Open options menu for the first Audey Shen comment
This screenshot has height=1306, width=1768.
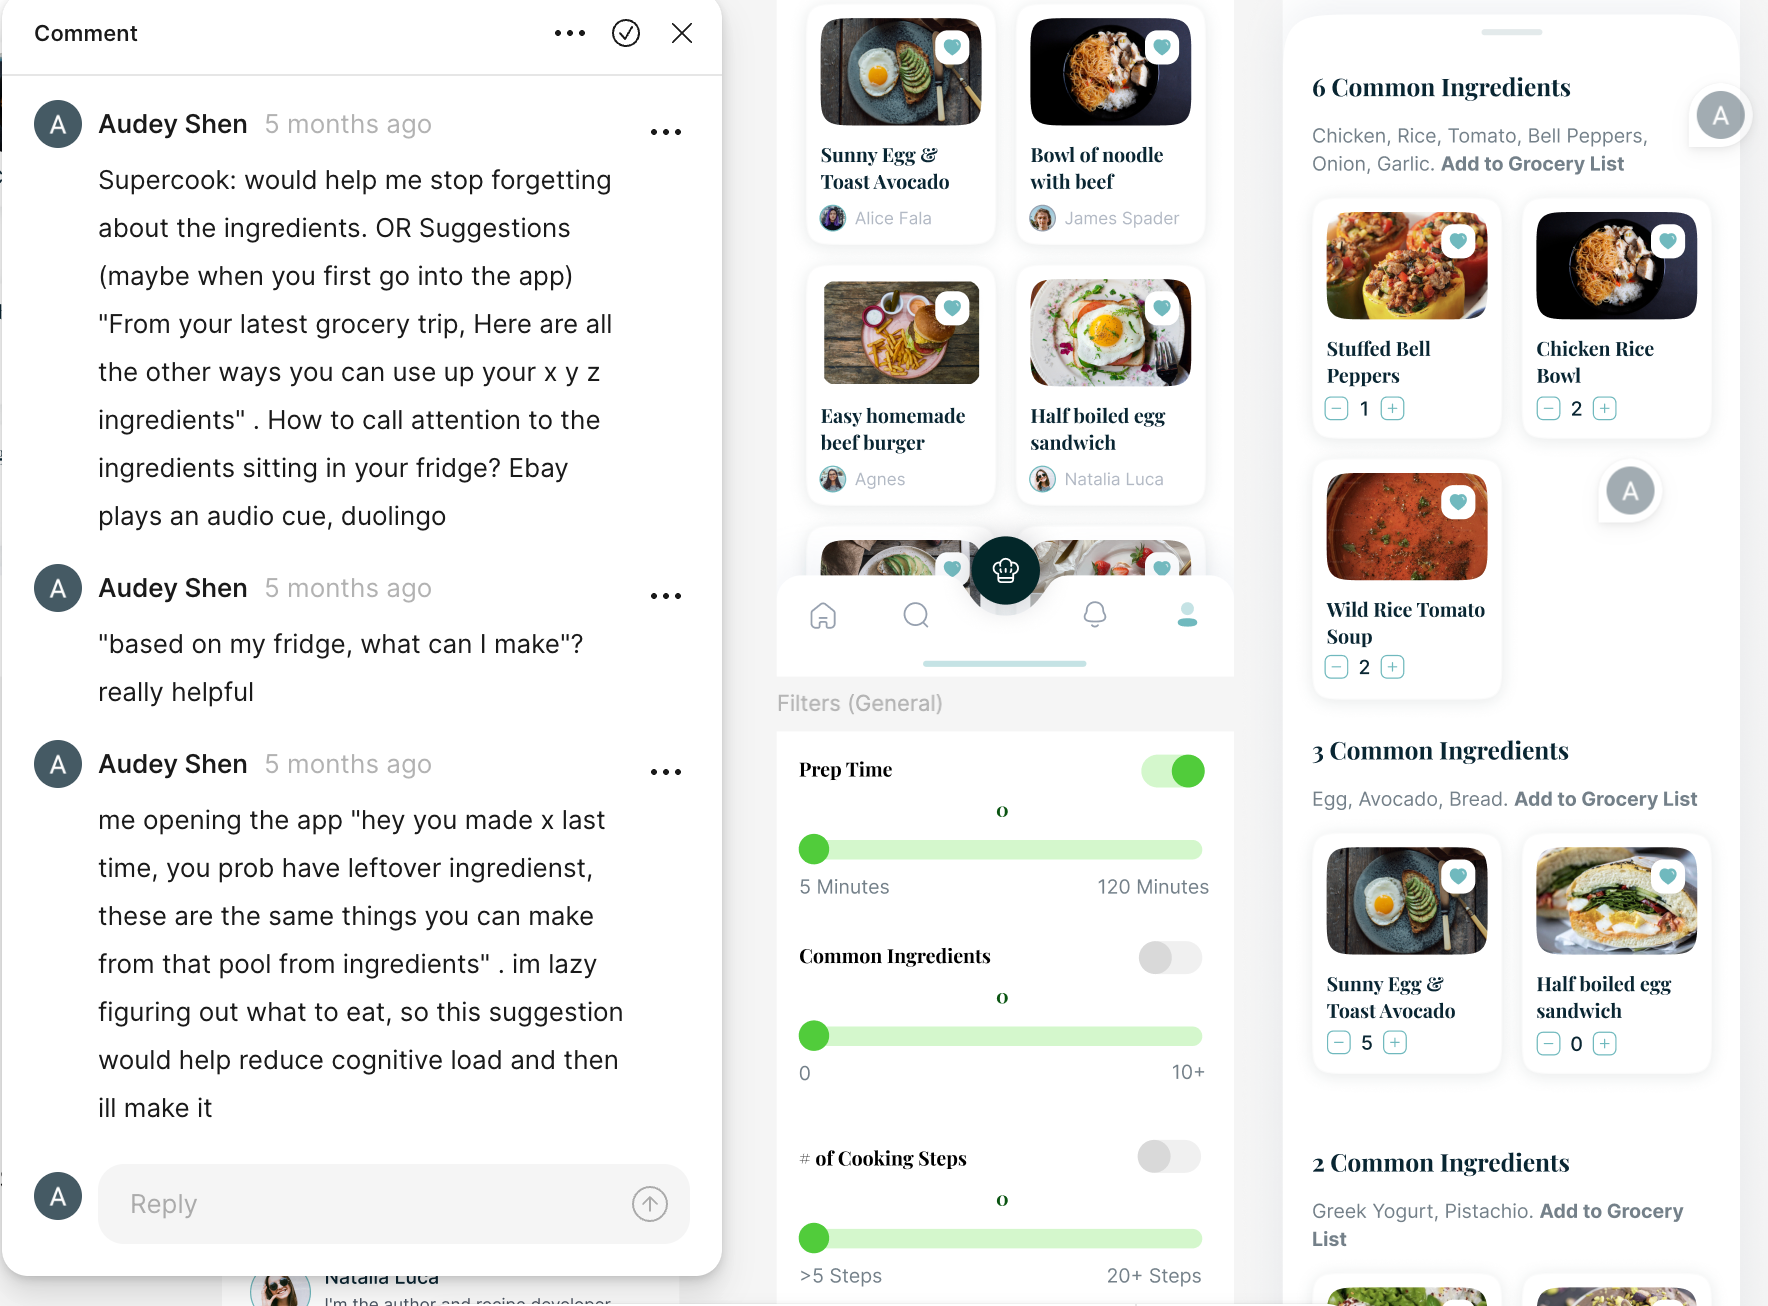(x=666, y=132)
